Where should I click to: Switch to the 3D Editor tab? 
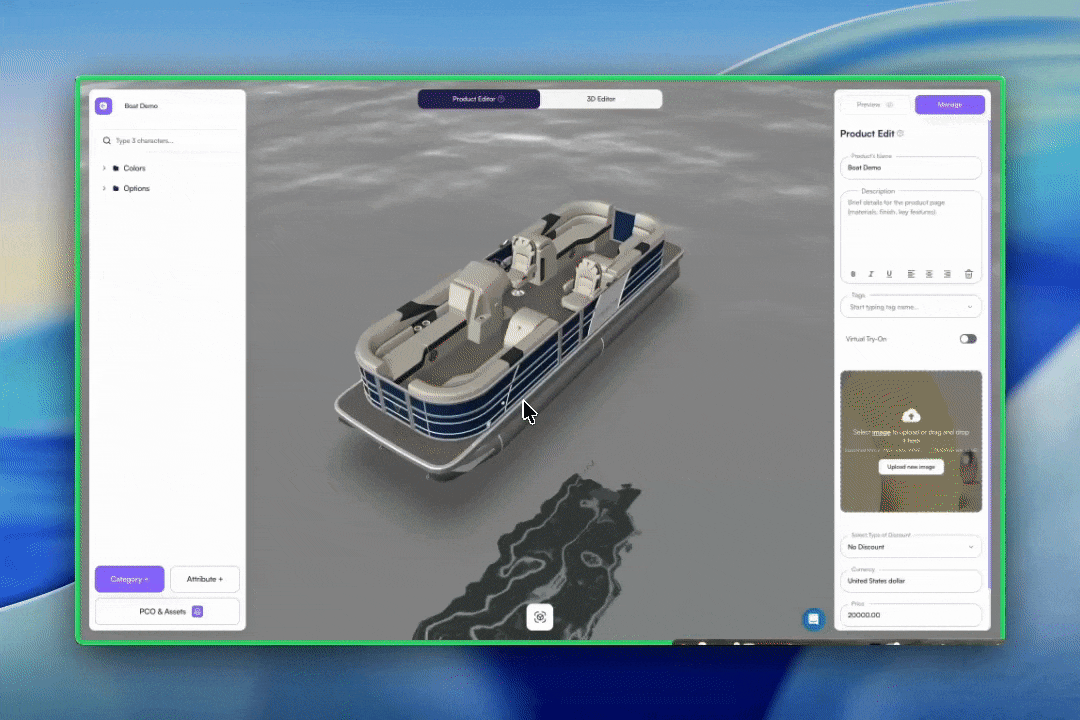tap(601, 99)
